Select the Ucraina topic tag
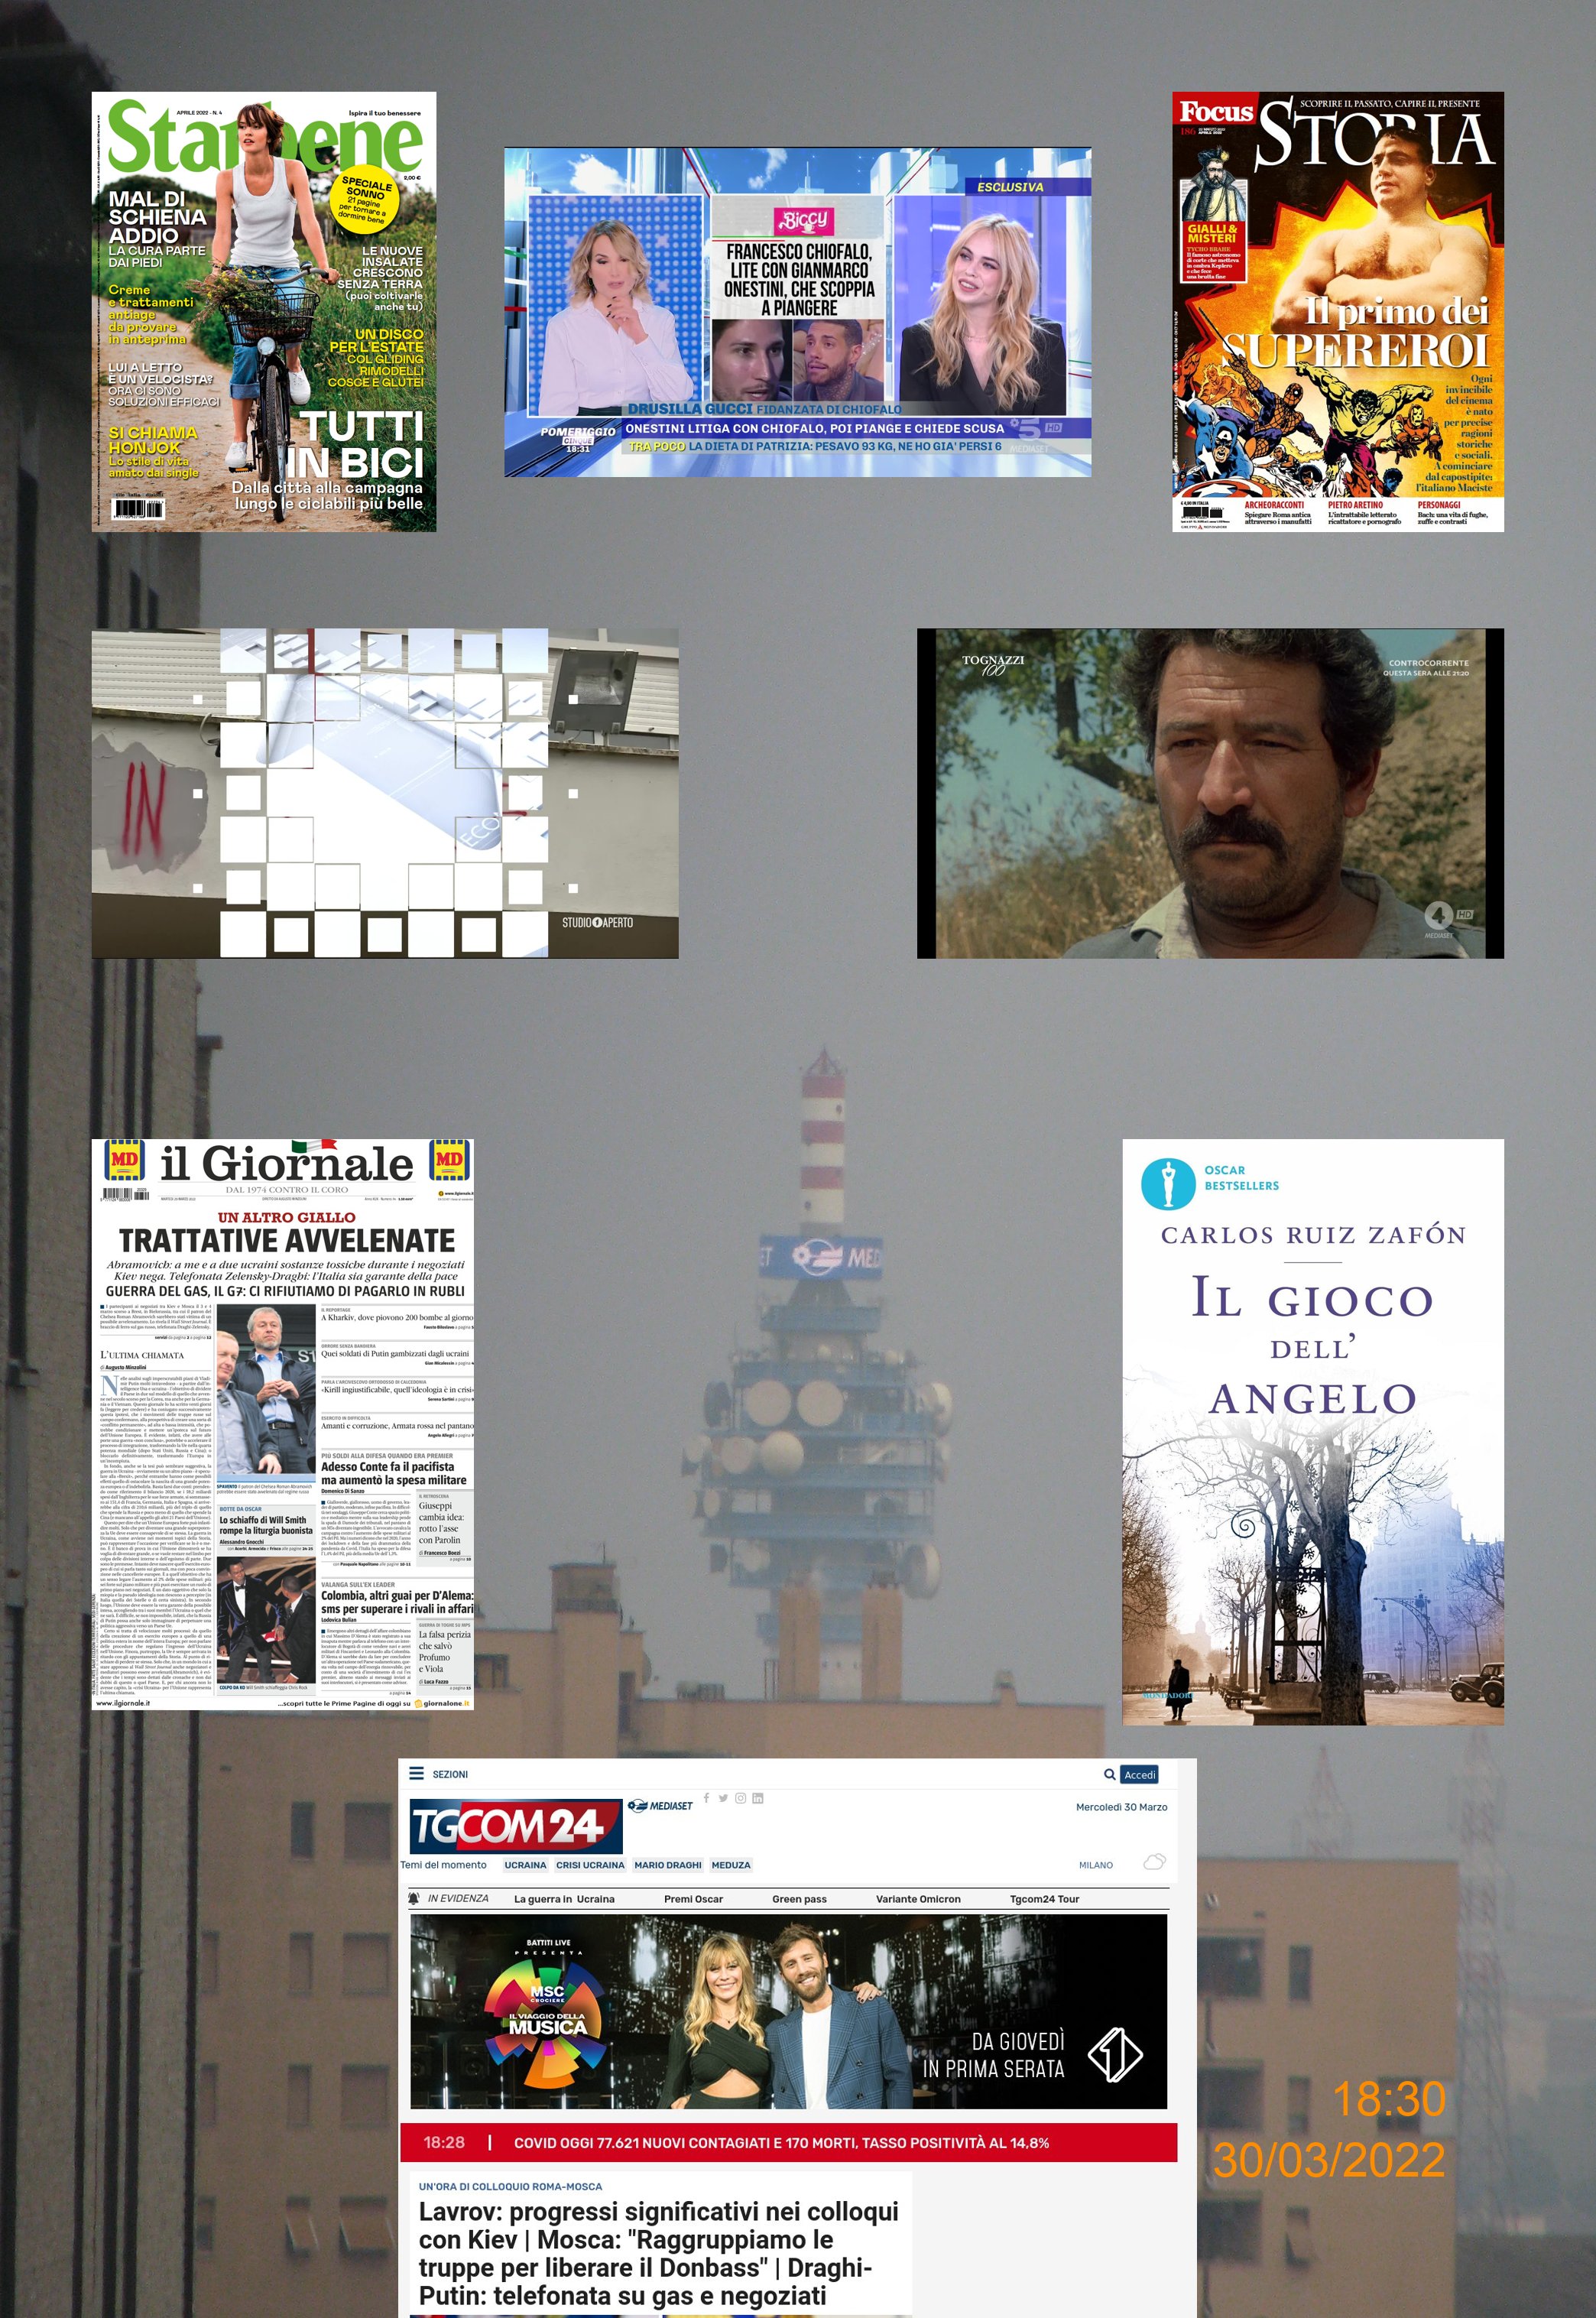 (x=525, y=1865)
